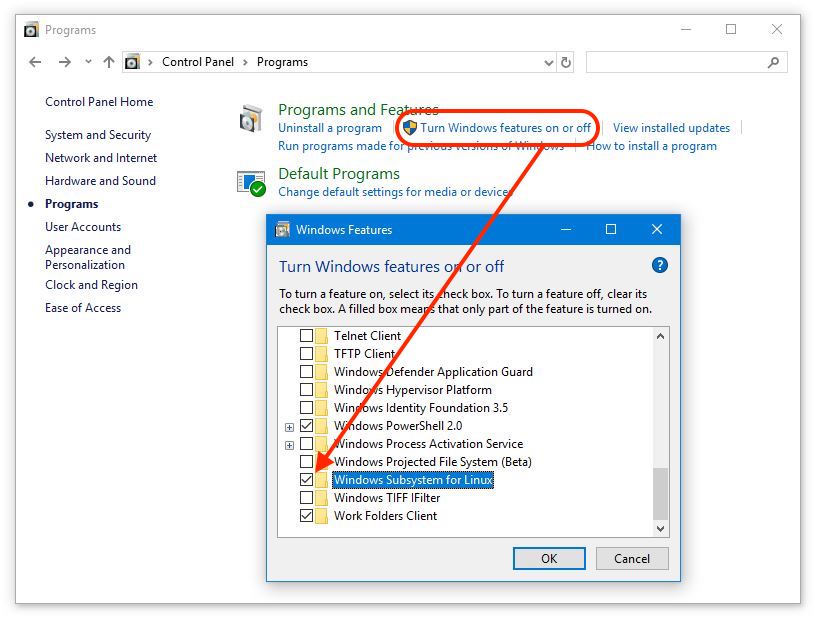Viewport: 815px width, 619px height.
Task: Enable Windows TIFF IFilter checkbox
Action: [307, 498]
